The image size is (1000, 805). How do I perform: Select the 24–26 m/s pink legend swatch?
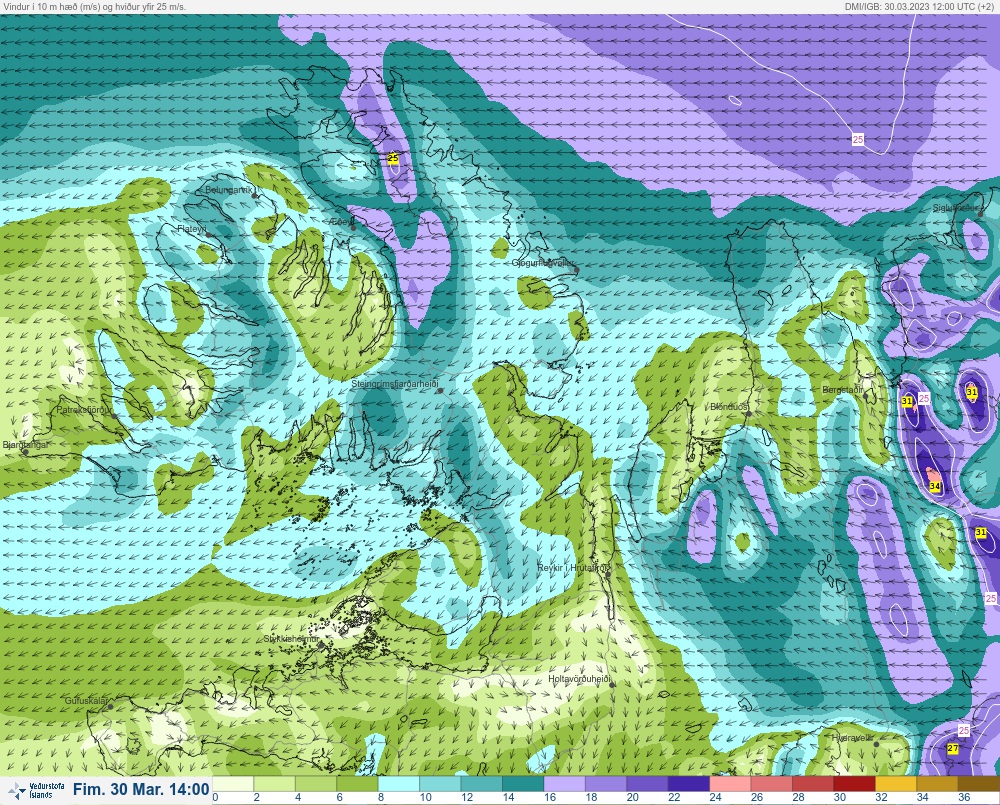point(730,783)
